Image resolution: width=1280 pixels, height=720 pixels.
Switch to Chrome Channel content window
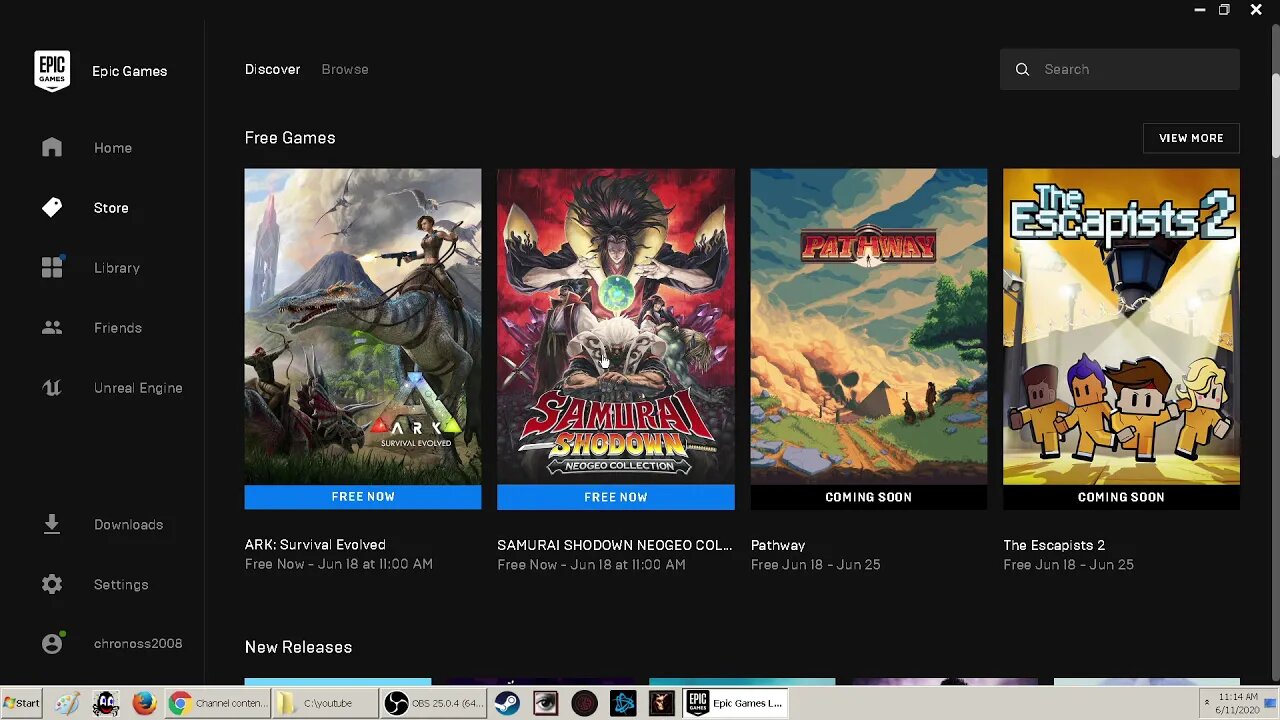coord(218,703)
